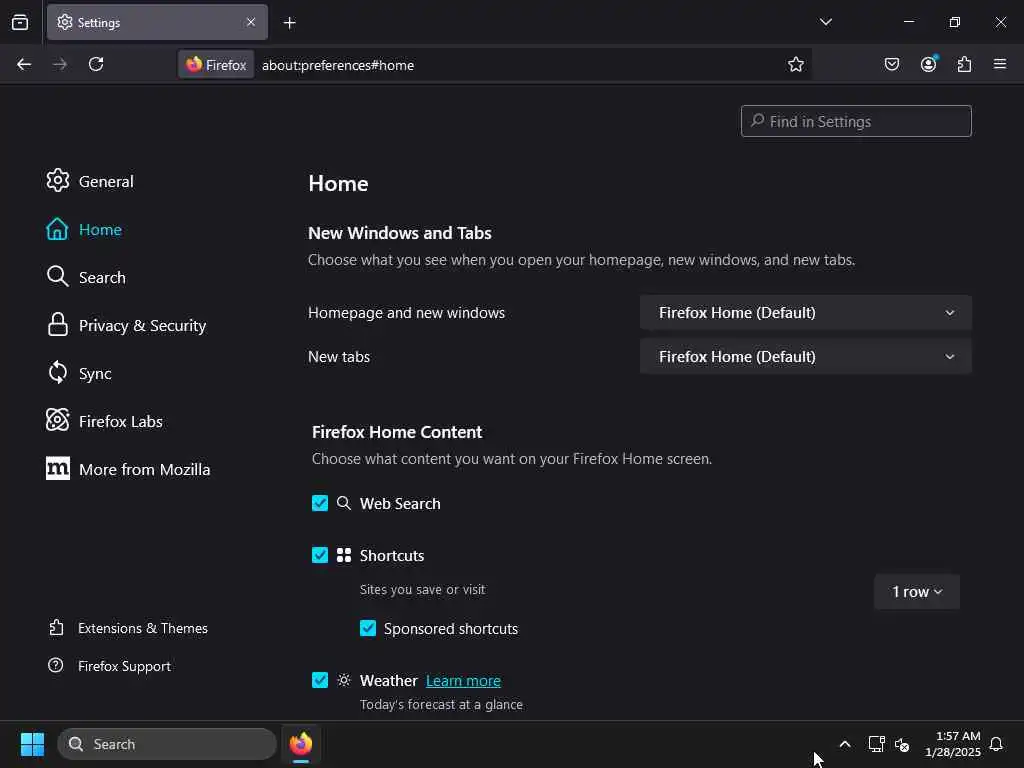Open a new tab with plus button
The image size is (1024, 768).
[x=290, y=23]
